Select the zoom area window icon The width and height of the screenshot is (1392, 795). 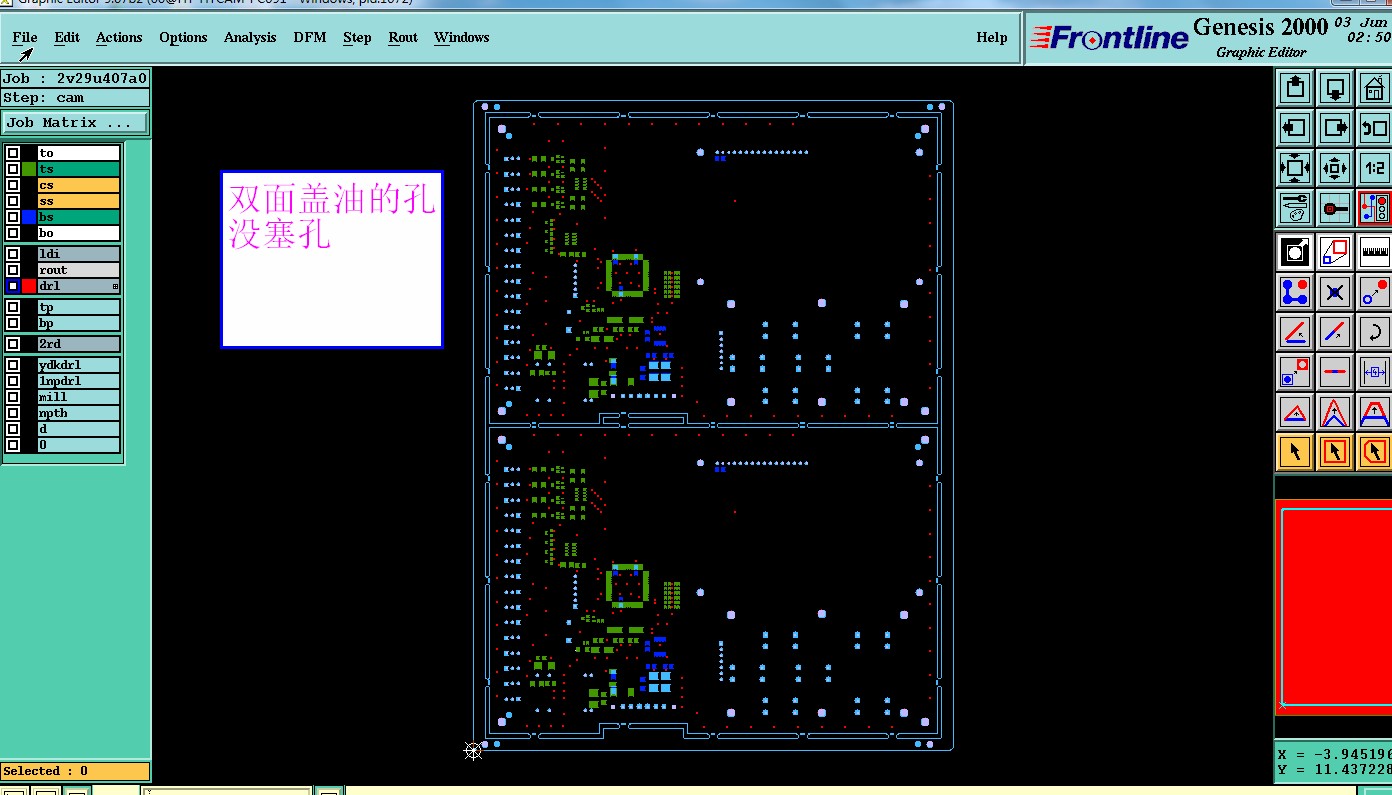(x=1335, y=252)
